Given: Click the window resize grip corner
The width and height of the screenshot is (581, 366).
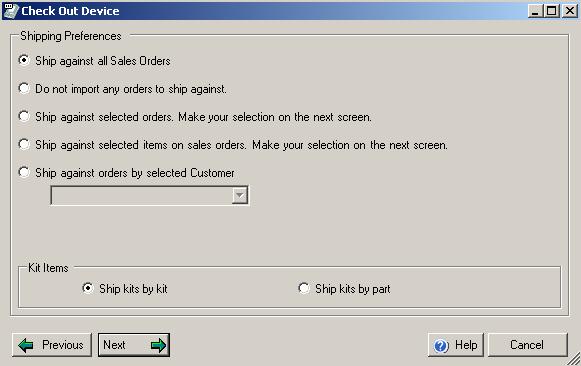Looking at the screenshot, I should pos(575,360).
